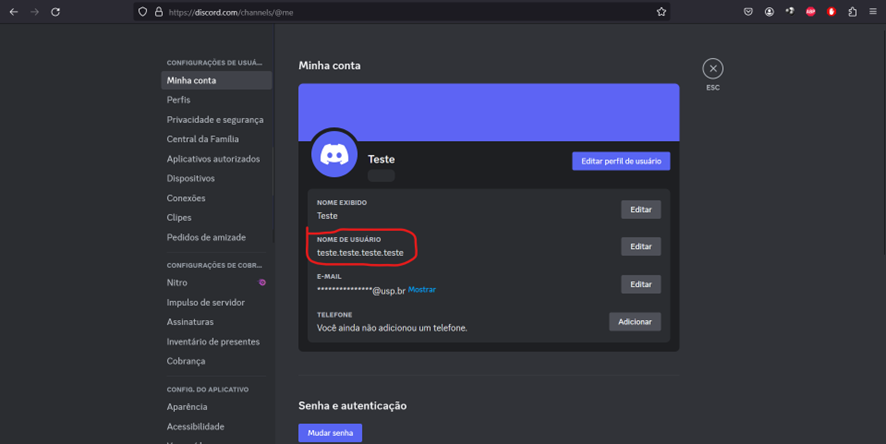Close settings with the ESC circle button
This screenshot has height=444, width=886.
coord(713,69)
